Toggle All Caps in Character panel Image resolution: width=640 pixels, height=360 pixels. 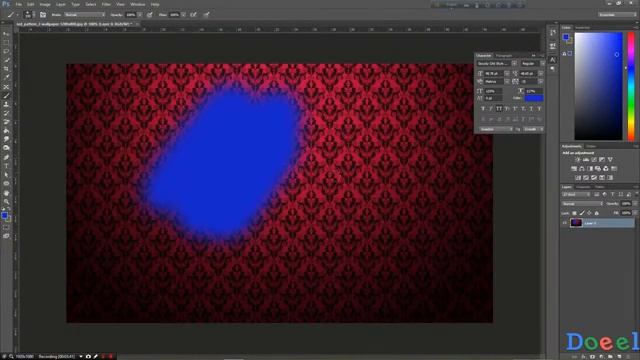tap(499, 109)
